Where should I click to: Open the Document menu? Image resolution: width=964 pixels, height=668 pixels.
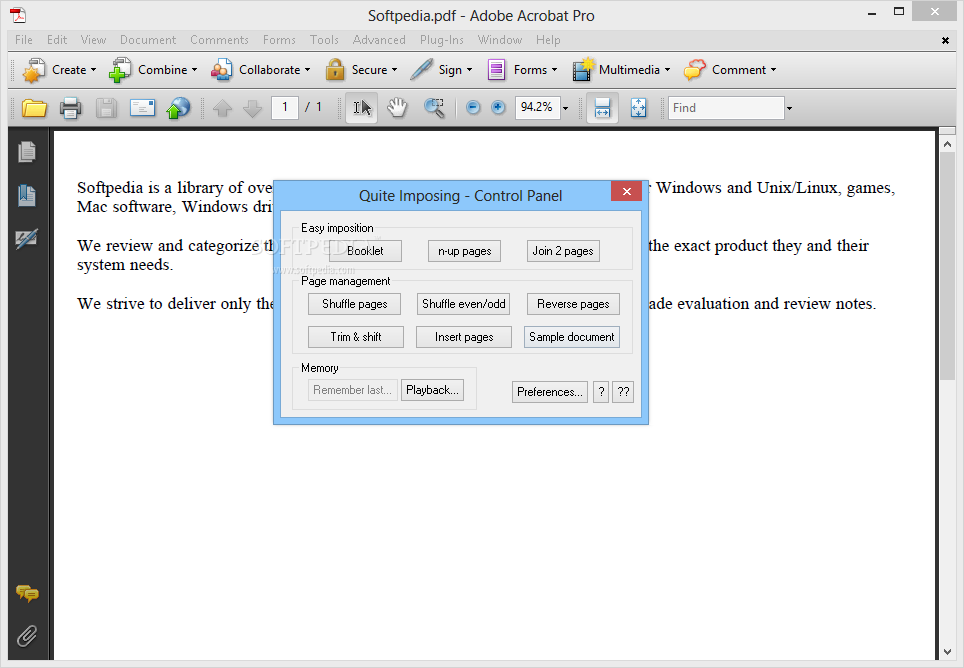(x=148, y=40)
